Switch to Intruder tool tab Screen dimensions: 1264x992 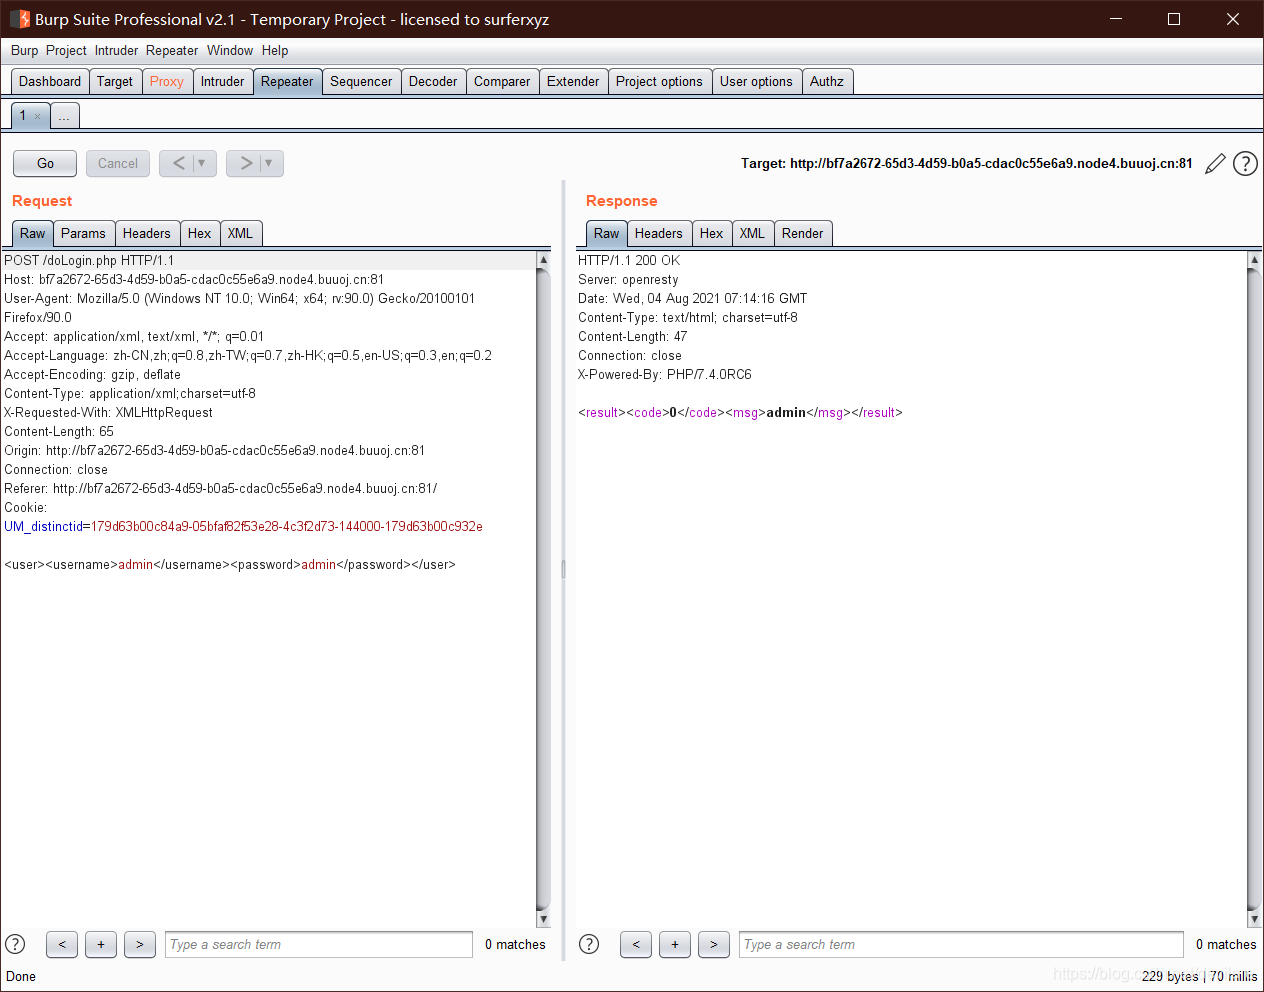coord(222,82)
